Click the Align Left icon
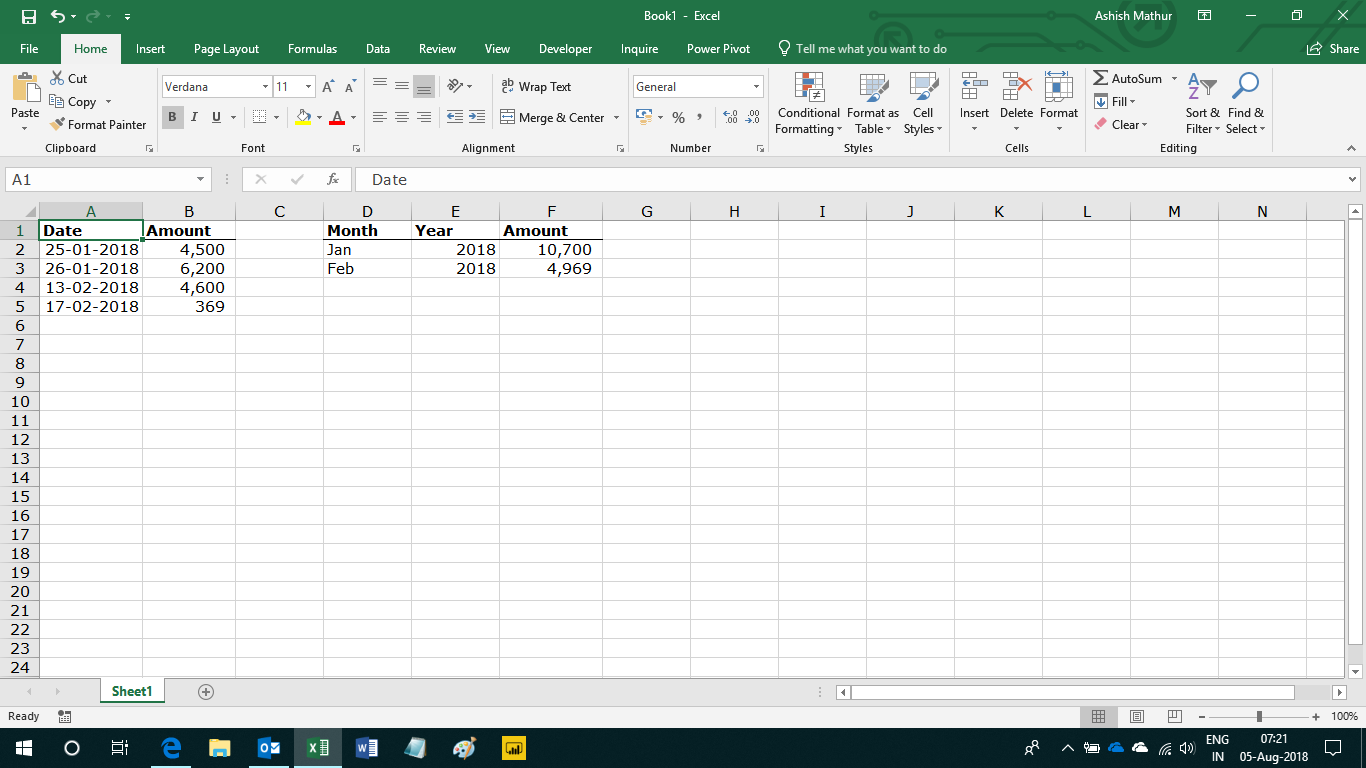 [379, 117]
